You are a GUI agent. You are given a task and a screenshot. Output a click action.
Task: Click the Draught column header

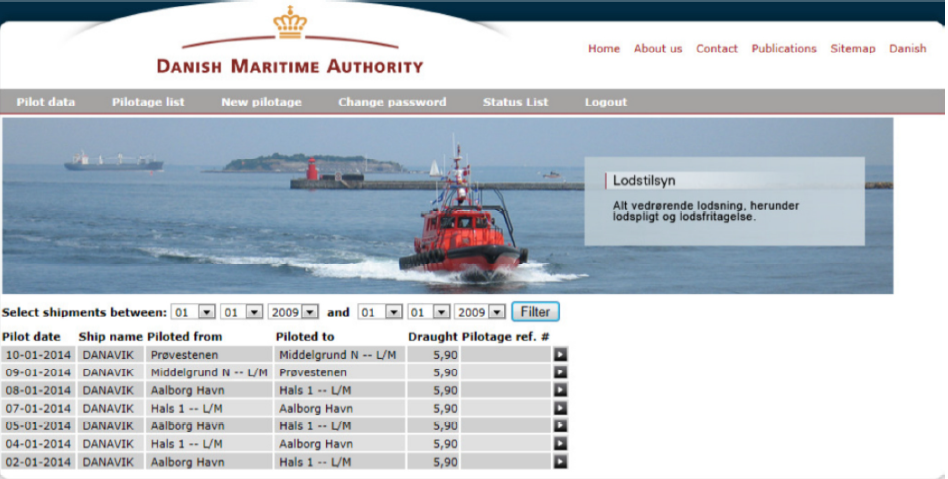pyautogui.click(x=433, y=337)
